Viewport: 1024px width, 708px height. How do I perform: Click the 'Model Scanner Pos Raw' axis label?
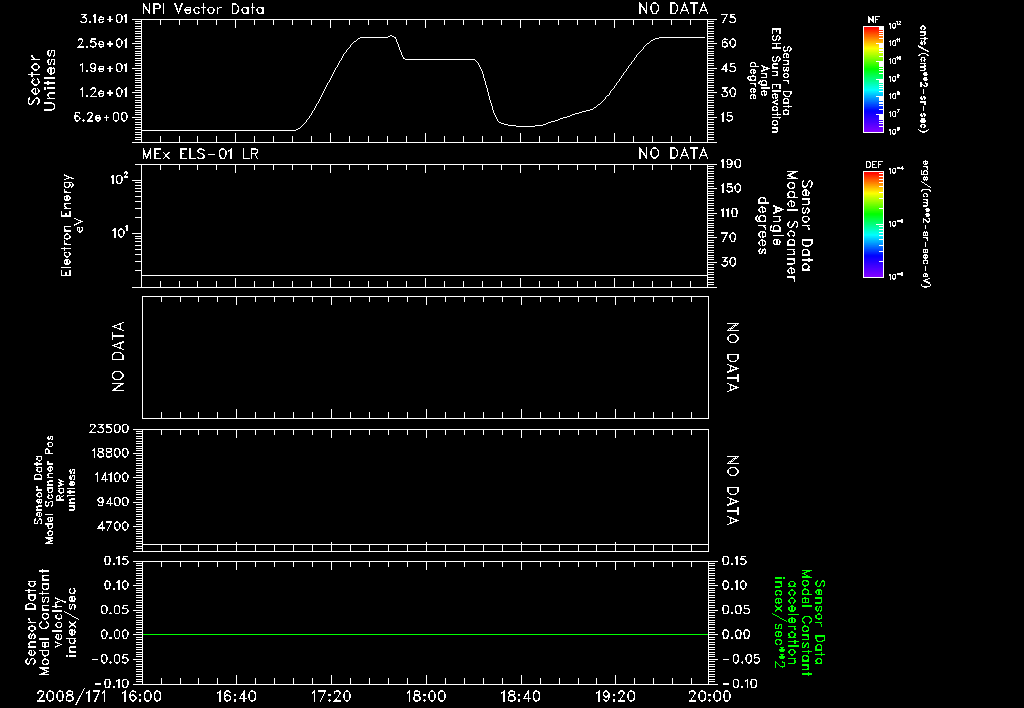click(x=55, y=490)
